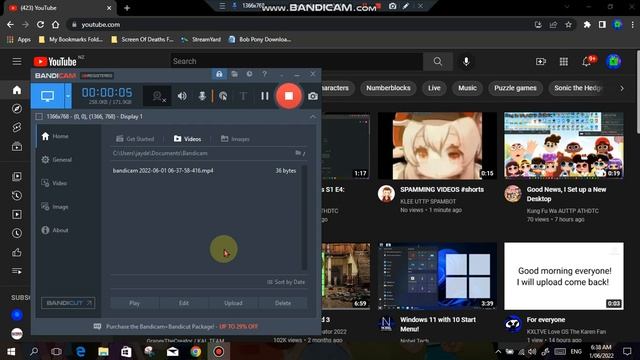Toggle the Bandicam text overlay T icon
640x360 pixels.
[243, 96]
